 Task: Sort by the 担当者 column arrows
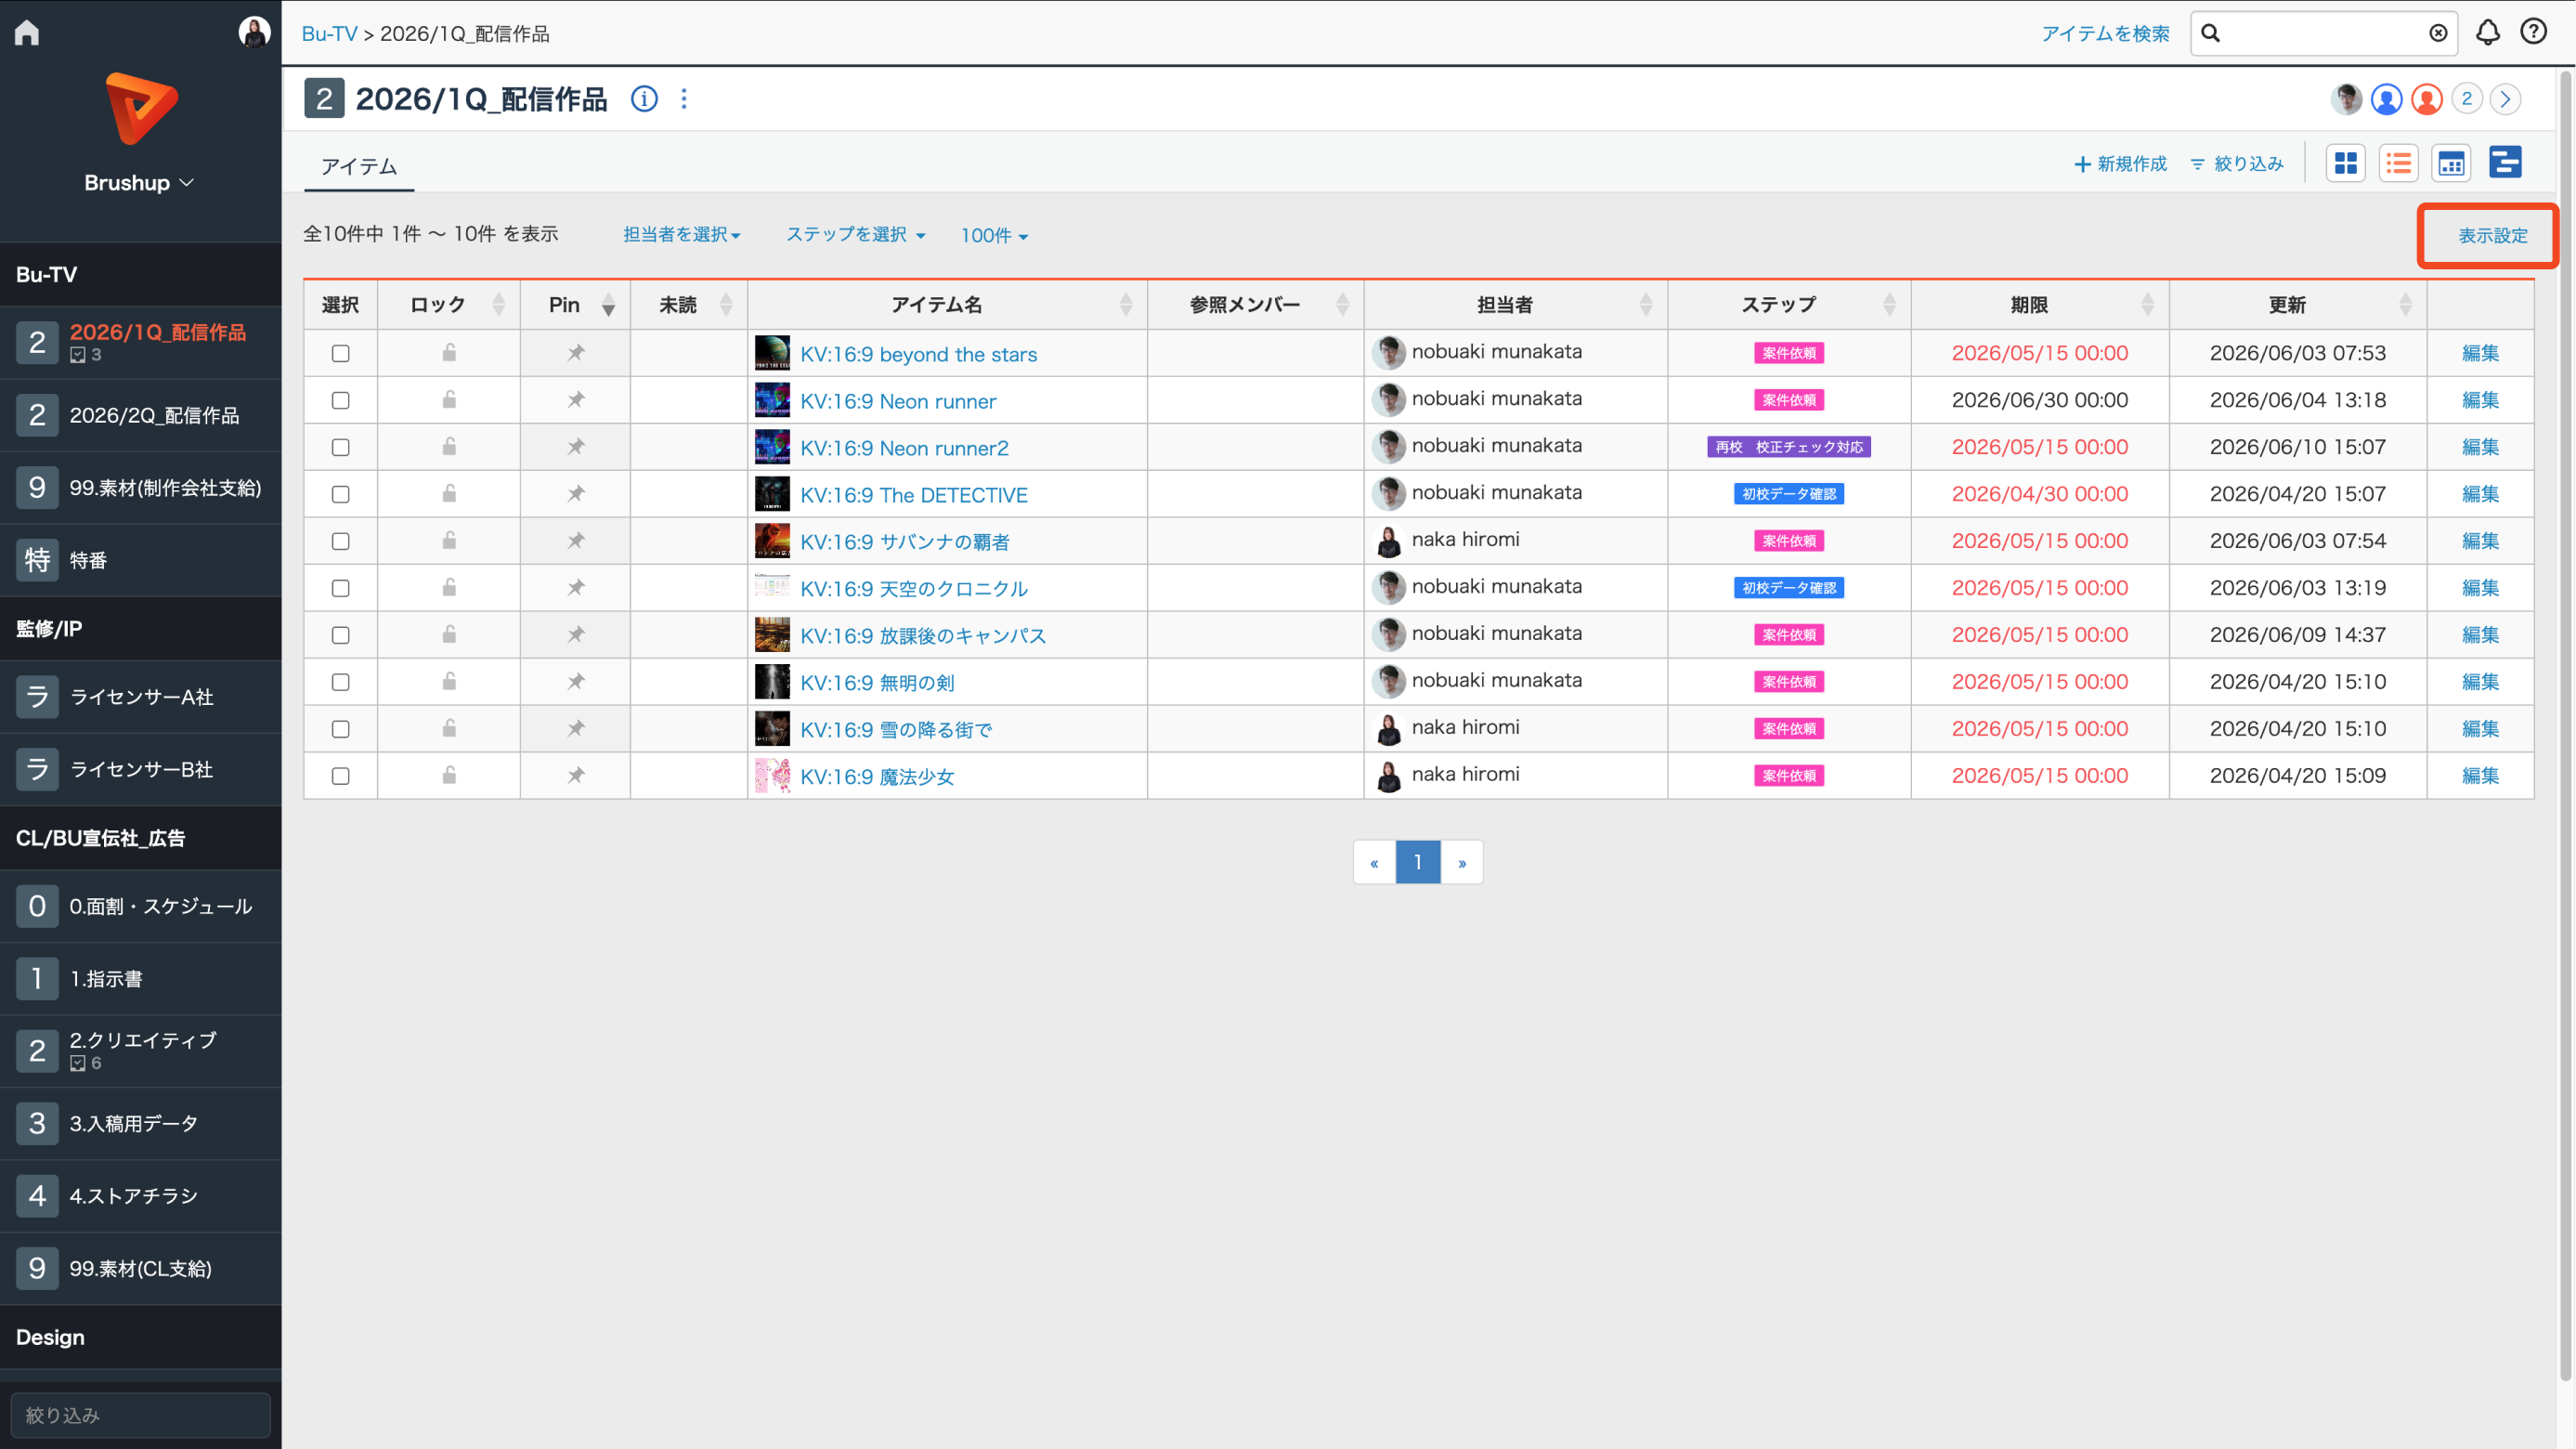point(1646,306)
